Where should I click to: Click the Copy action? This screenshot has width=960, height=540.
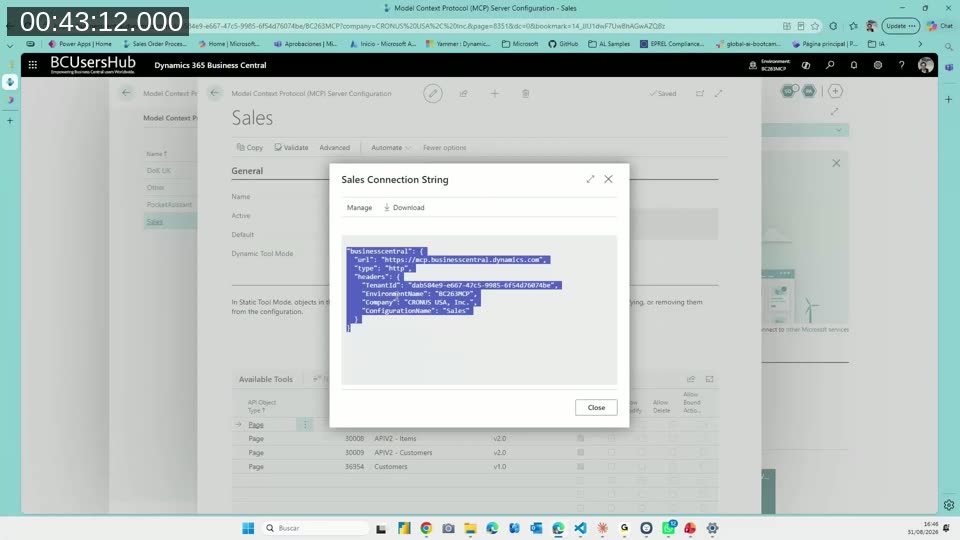click(x=250, y=148)
